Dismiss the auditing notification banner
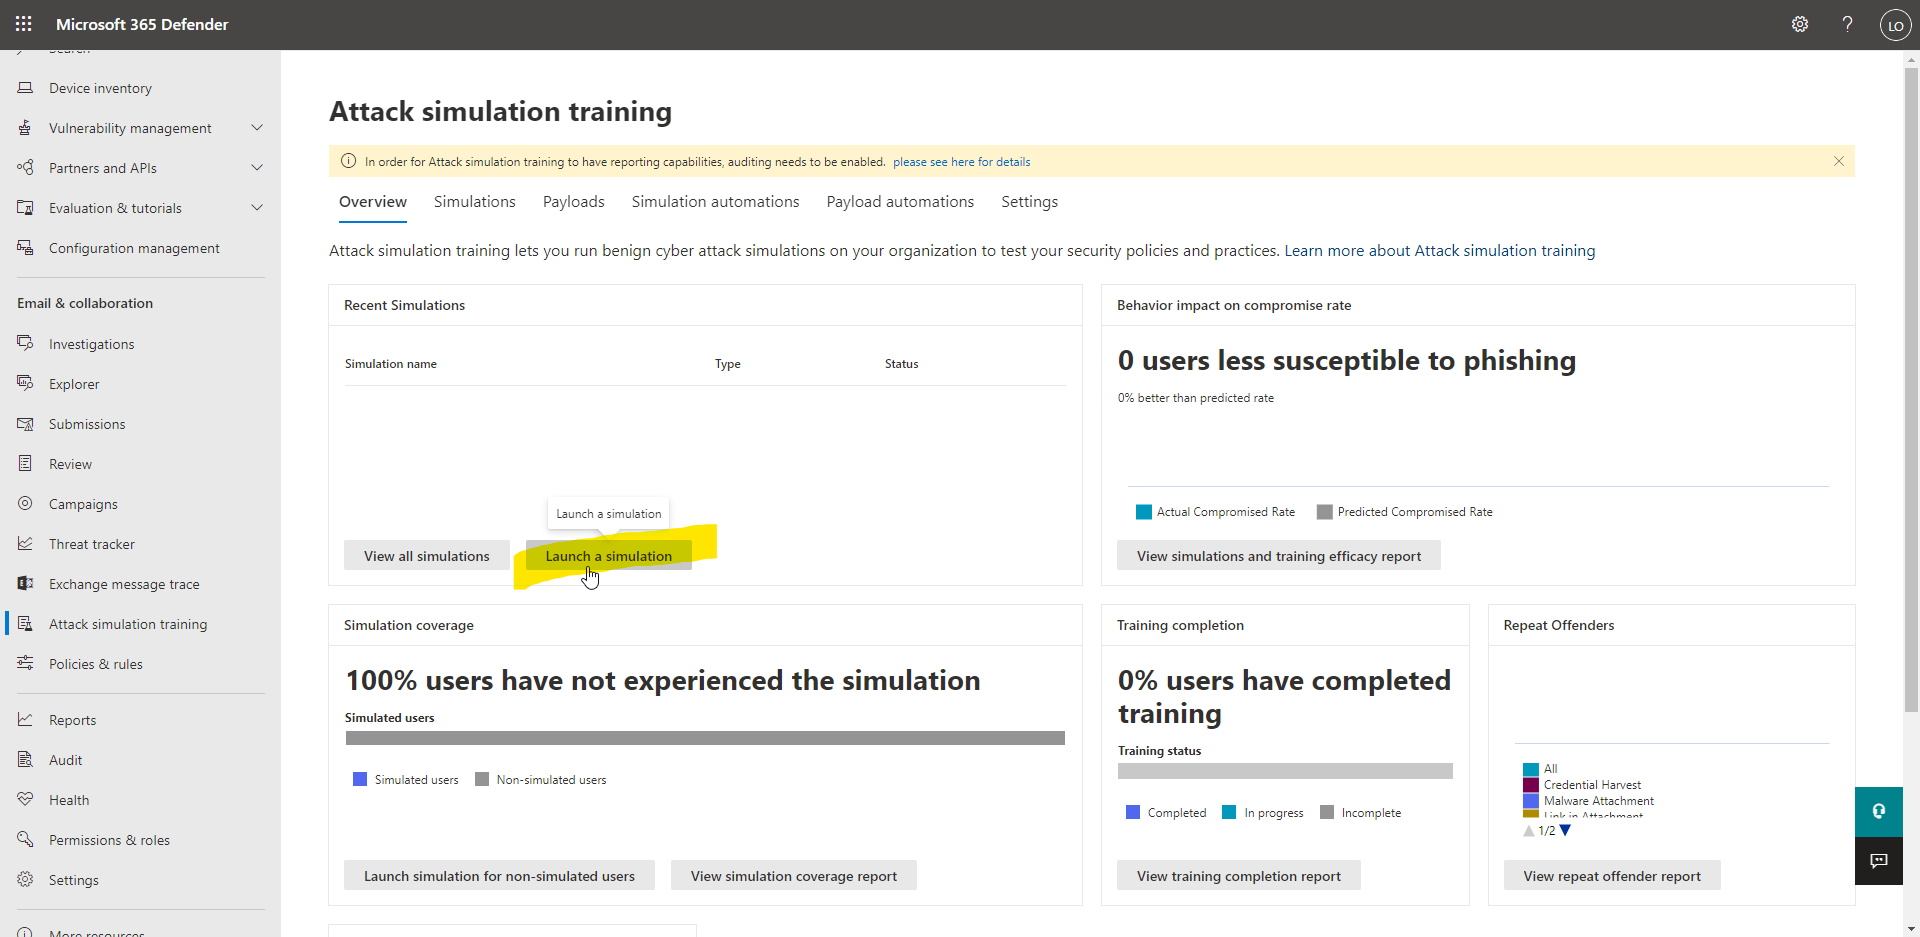1920x937 pixels. click(1838, 161)
